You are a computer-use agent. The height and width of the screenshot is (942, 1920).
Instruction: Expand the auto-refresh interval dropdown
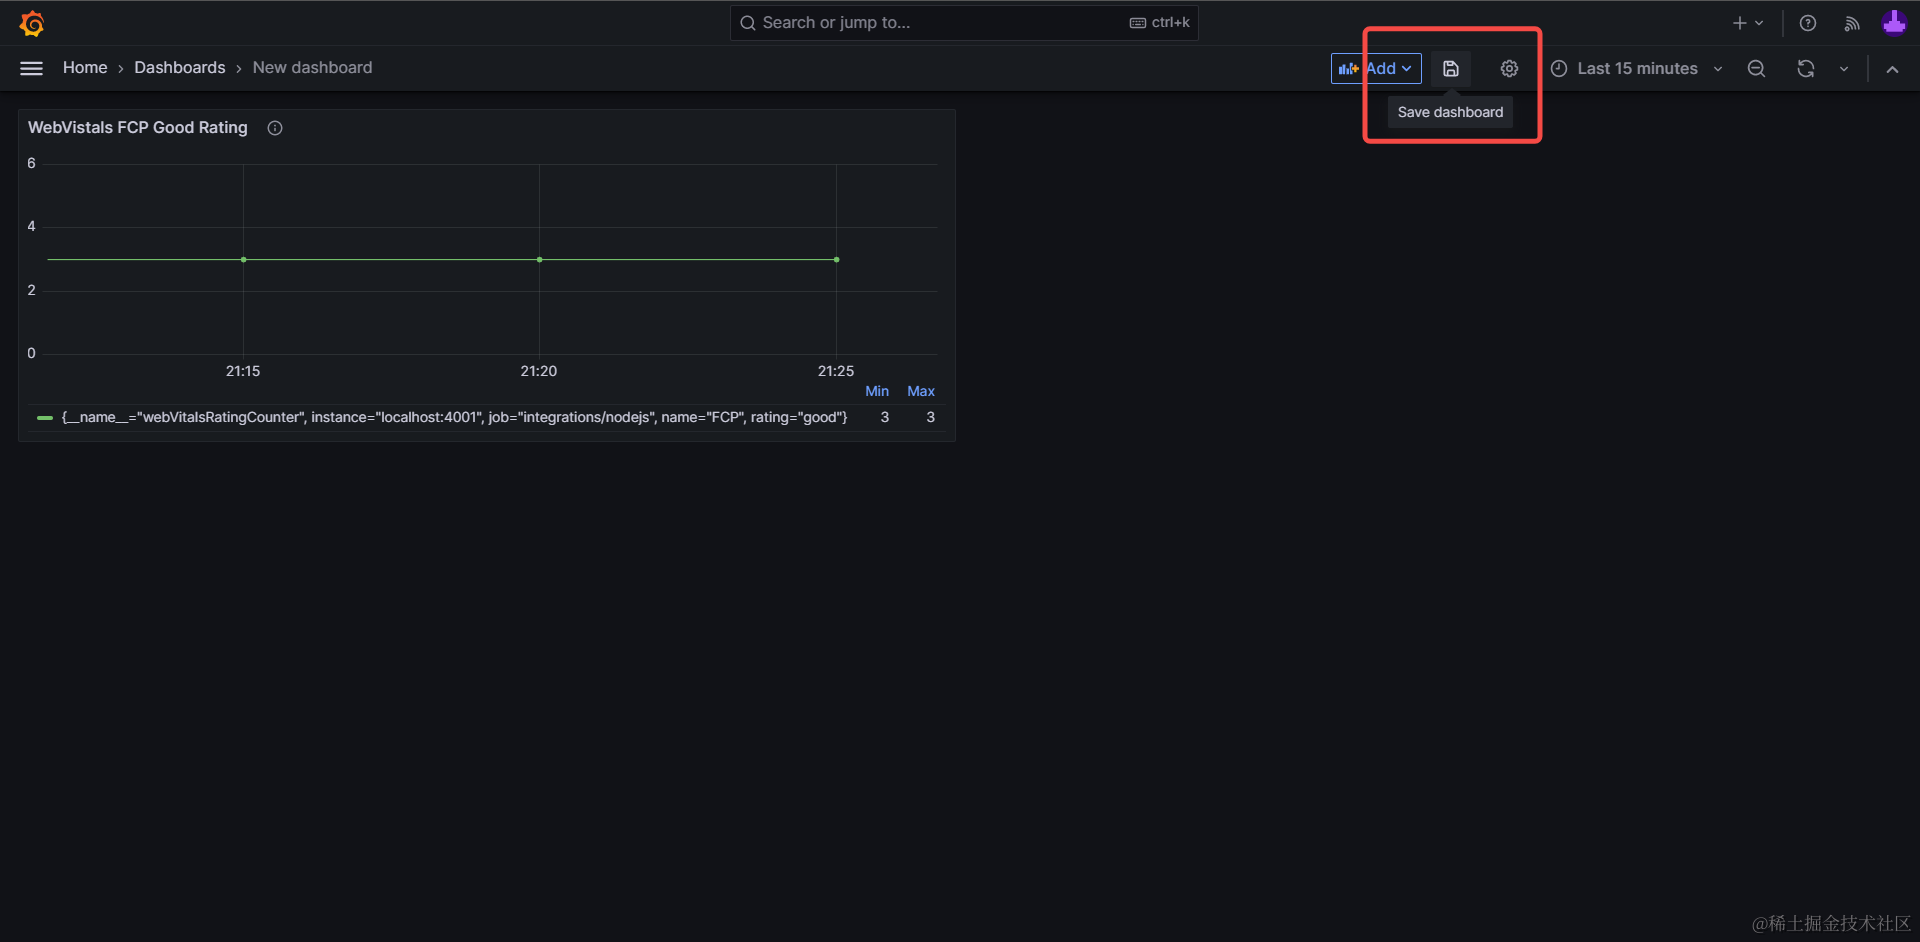click(x=1843, y=69)
